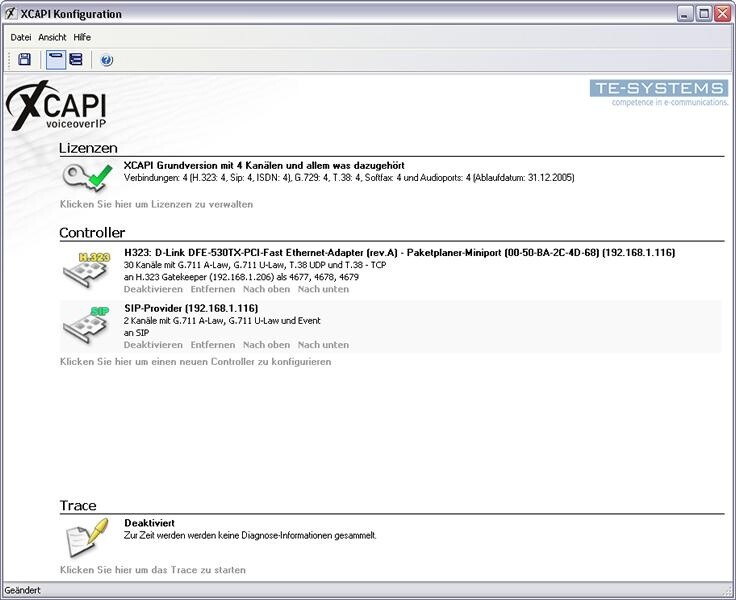Deaktivieren the SIP-Provider controller
This screenshot has width=736, height=600.
pyautogui.click(x=153, y=345)
